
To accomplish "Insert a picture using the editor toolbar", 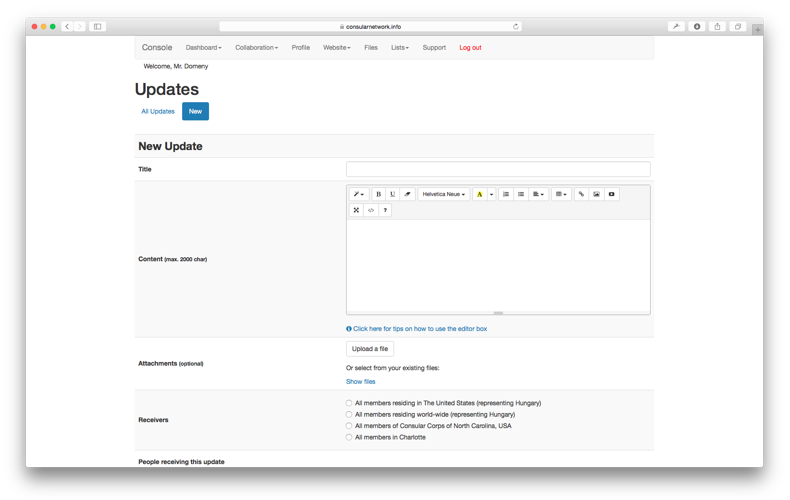I will pyautogui.click(x=596, y=194).
